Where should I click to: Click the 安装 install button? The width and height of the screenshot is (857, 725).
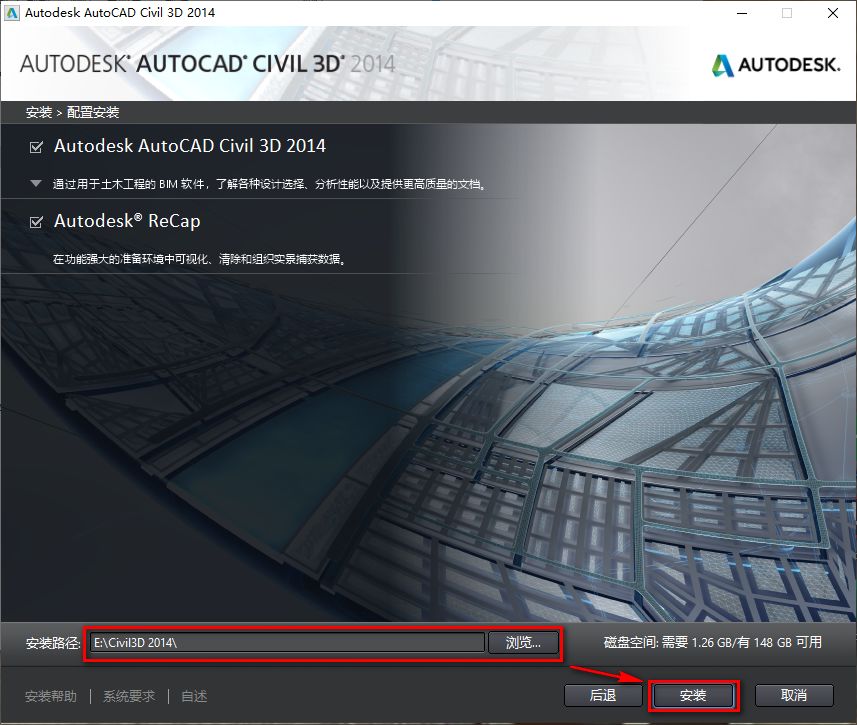tap(692, 695)
